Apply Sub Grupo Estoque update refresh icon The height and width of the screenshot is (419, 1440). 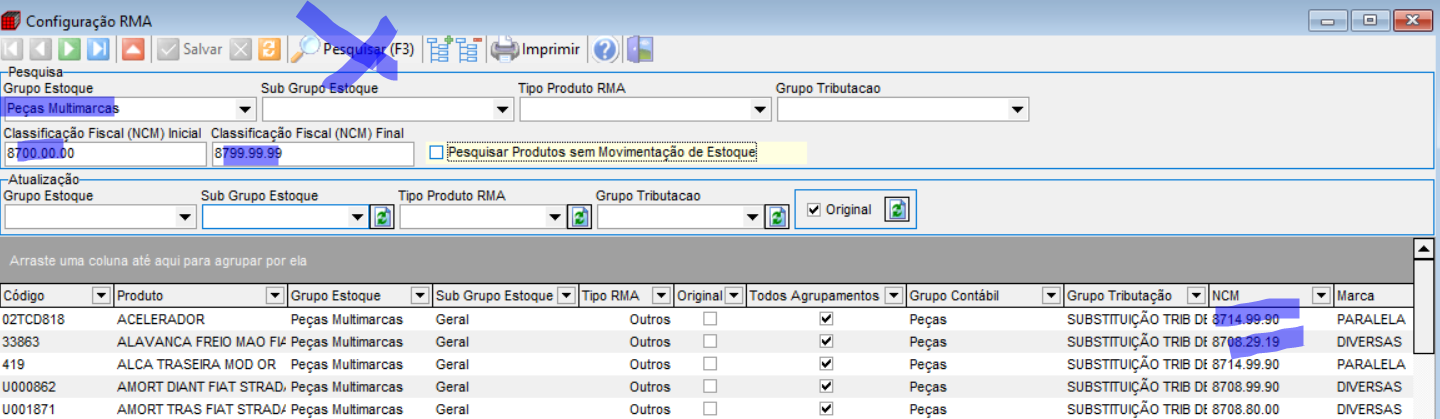pyautogui.click(x=382, y=216)
